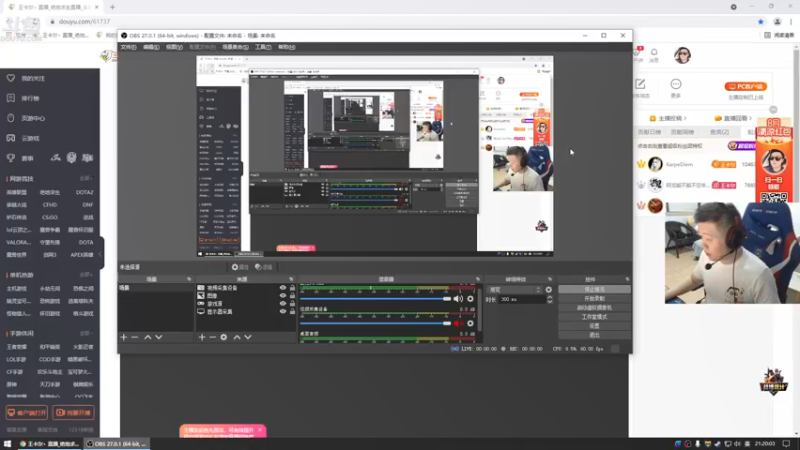The height and width of the screenshot is (450, 800).
Task: Click the web game center mouse icon
Action: click(x=11, y=118)
